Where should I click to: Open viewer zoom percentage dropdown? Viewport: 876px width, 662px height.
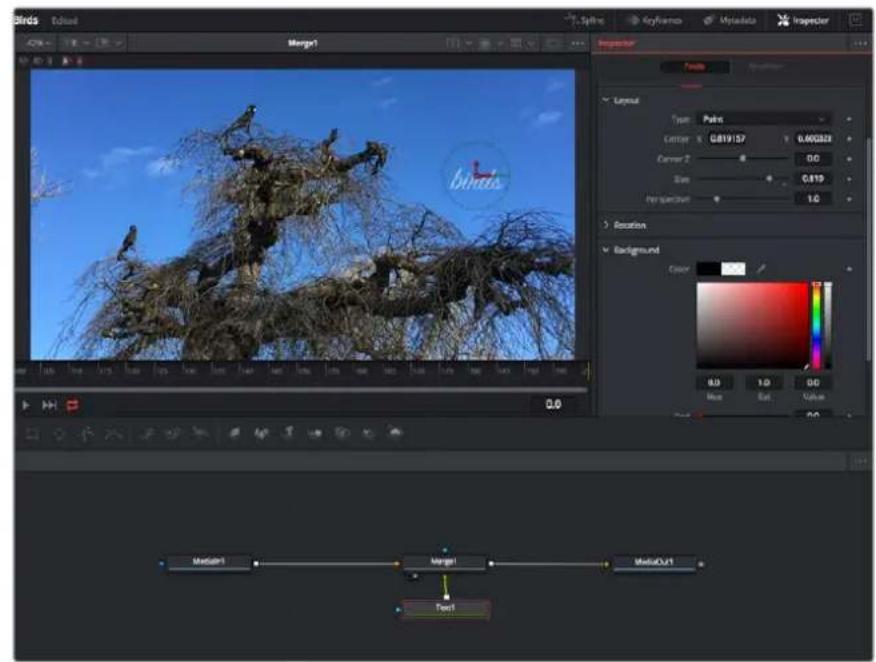pyautogui.click(x=39, y=43)
